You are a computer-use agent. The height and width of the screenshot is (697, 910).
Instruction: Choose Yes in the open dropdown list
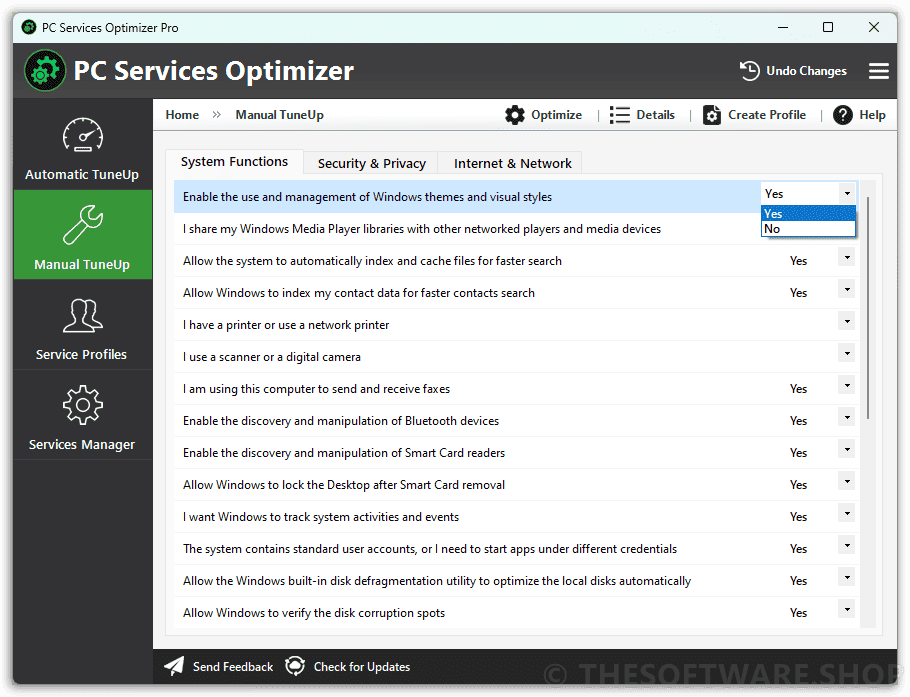(808, 214)
